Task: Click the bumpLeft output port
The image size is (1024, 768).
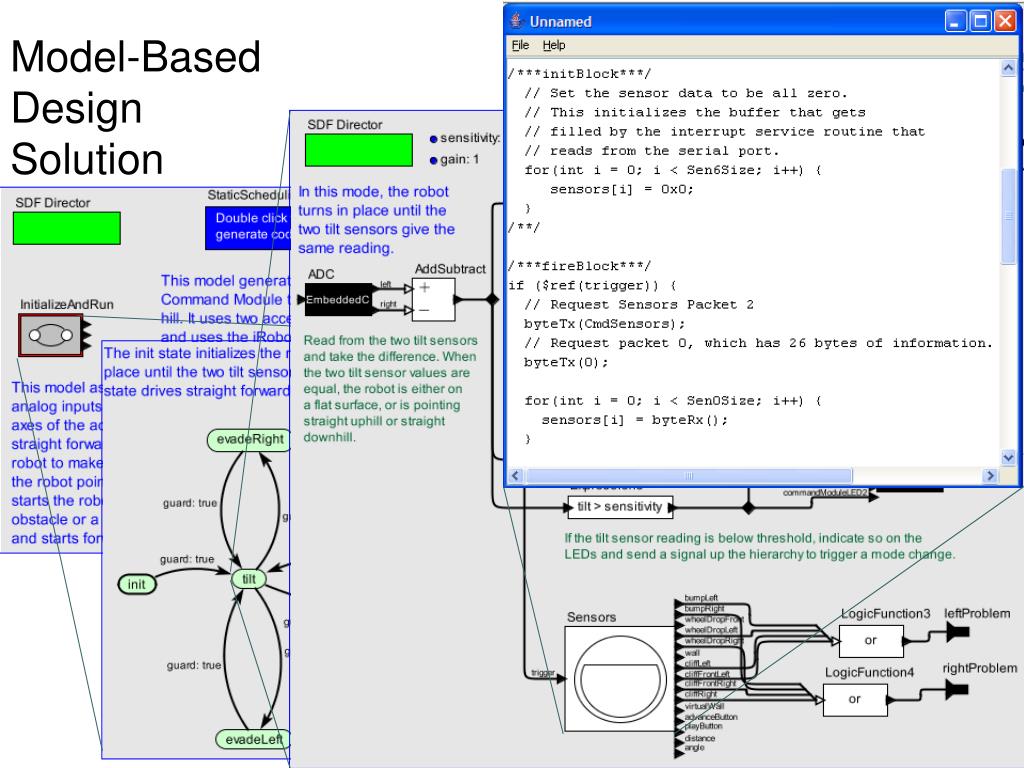Action: (x=679, y=605)
